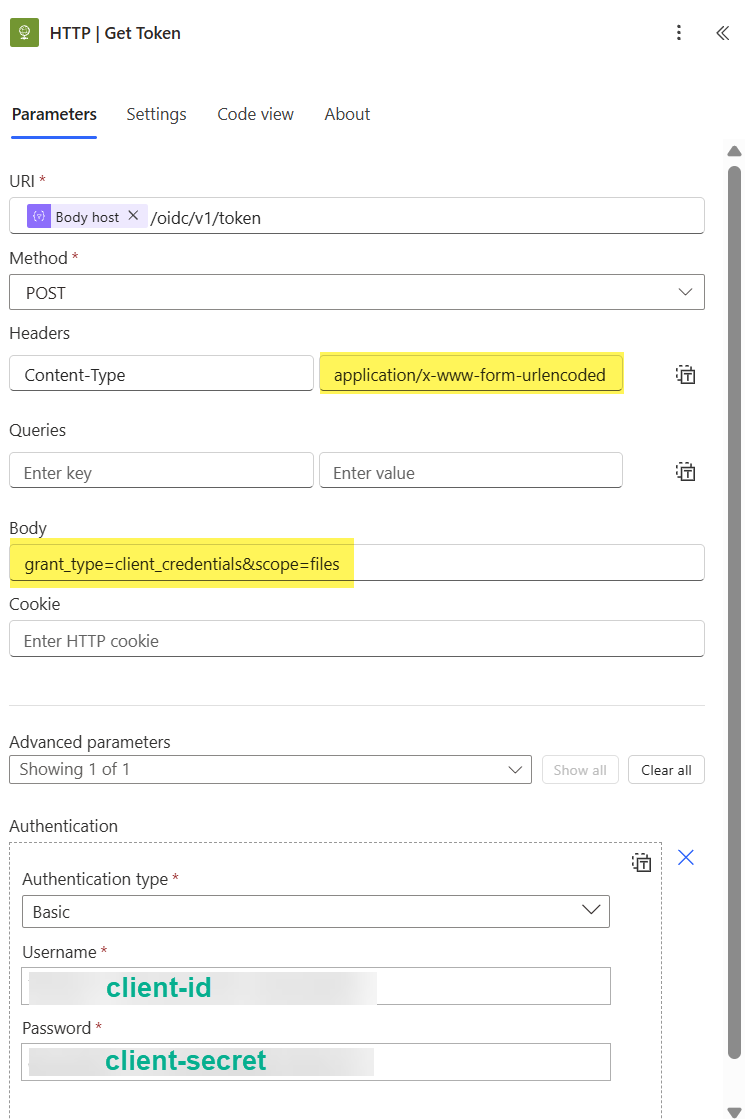Switch to the Code view tab
745x1119 pixels.
[255, 114]
